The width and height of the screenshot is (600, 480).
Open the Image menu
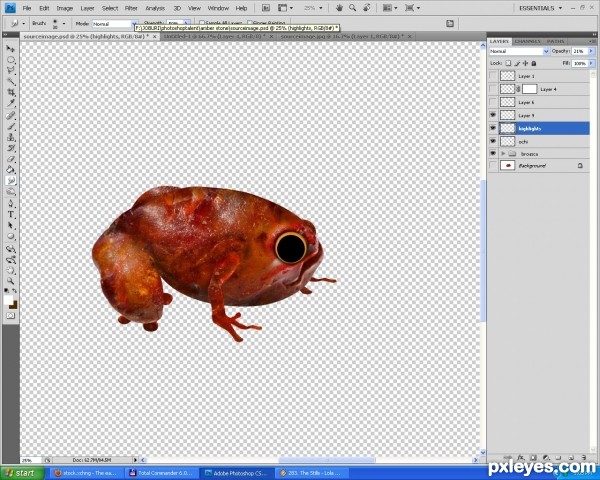(x=65, y=8)
